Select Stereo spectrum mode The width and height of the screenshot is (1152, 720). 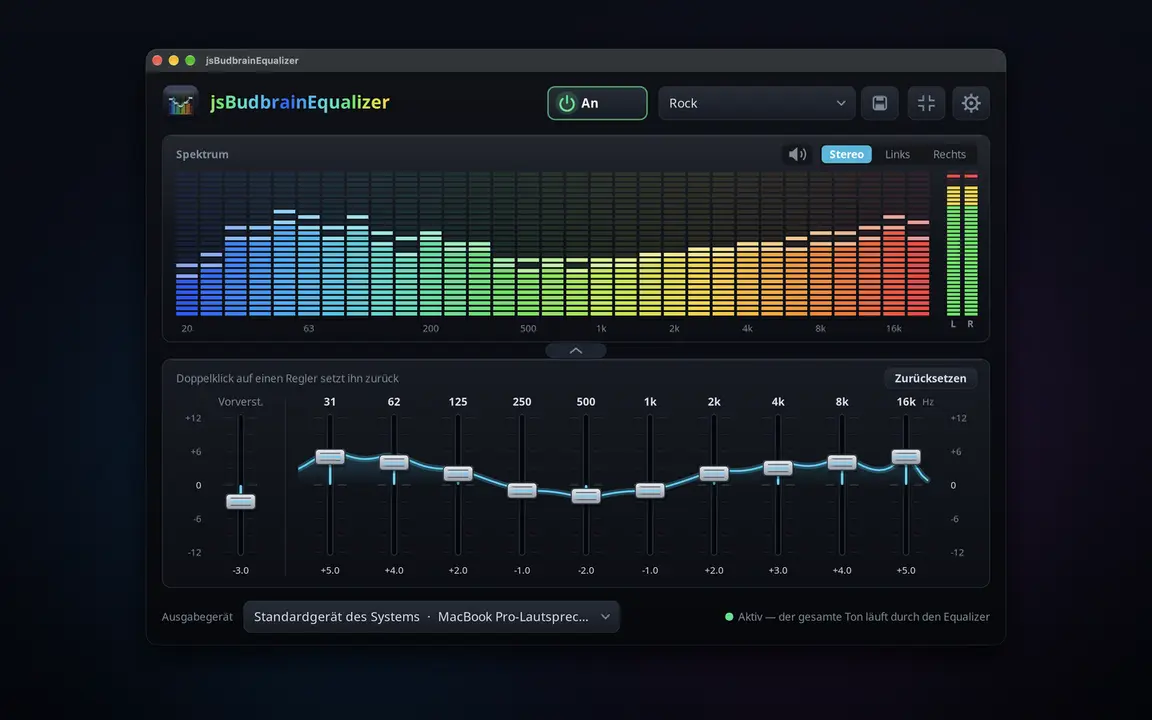pyautogui.click(x=846, y=154)
